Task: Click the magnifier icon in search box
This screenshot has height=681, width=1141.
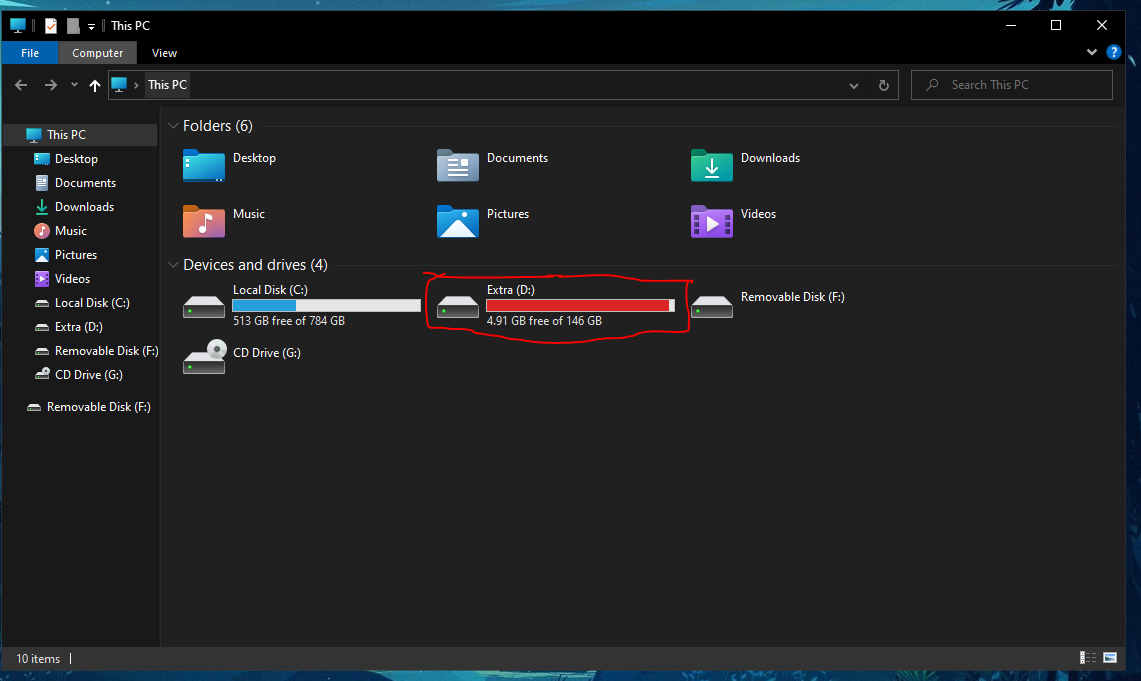Action: (932, 85)
